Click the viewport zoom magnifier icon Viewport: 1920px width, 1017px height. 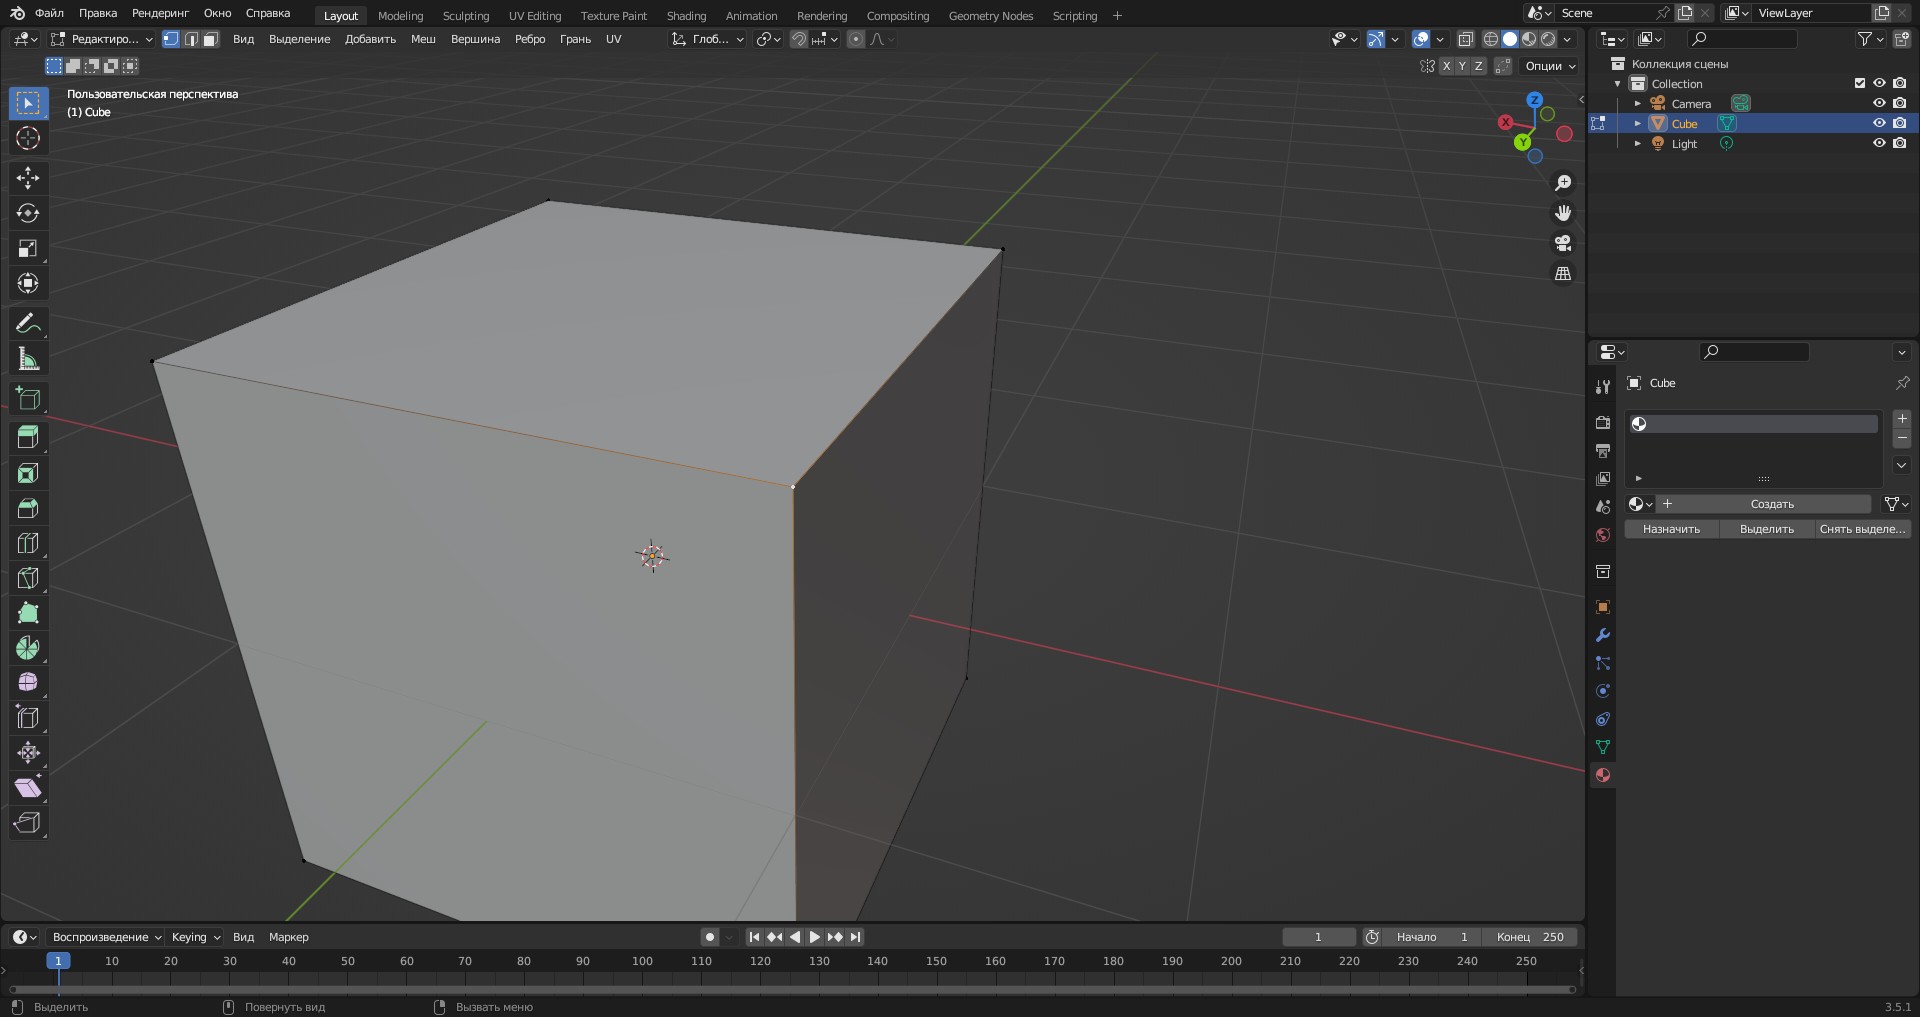1563,183
